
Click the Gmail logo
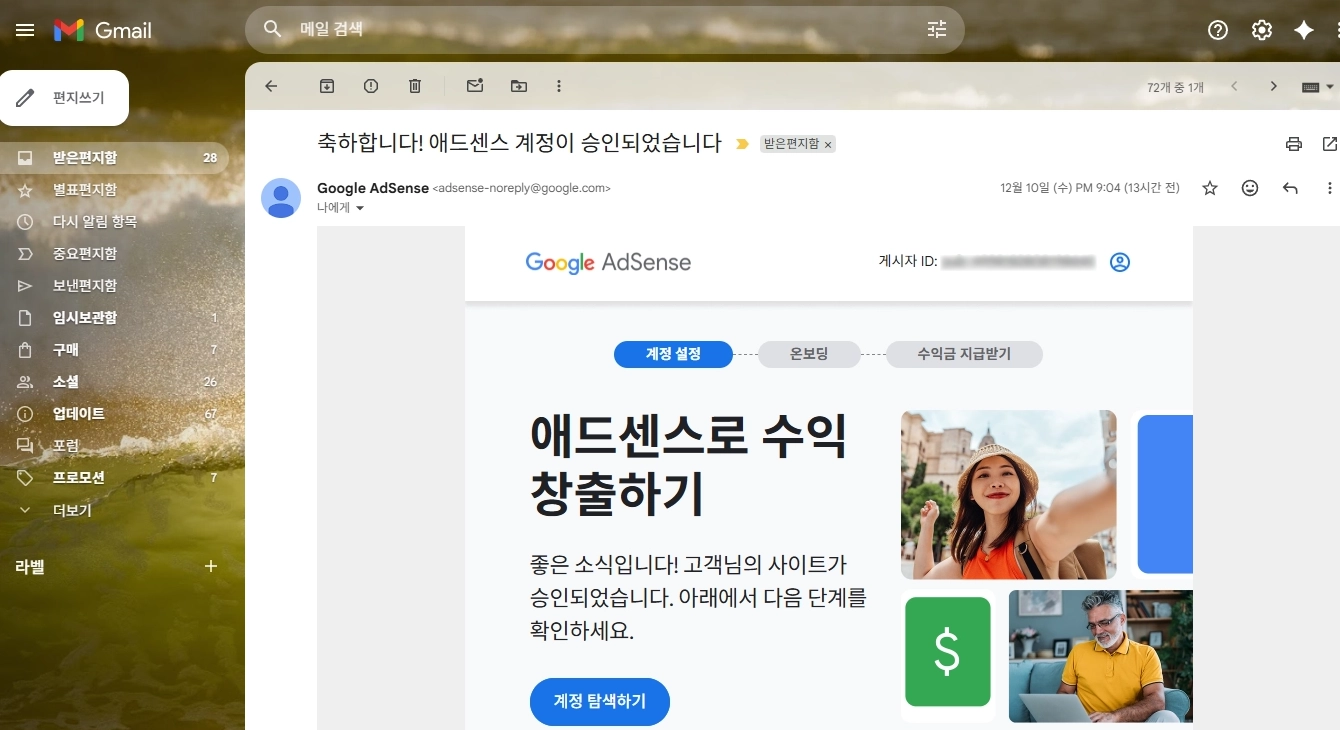[x=102, y=30]
